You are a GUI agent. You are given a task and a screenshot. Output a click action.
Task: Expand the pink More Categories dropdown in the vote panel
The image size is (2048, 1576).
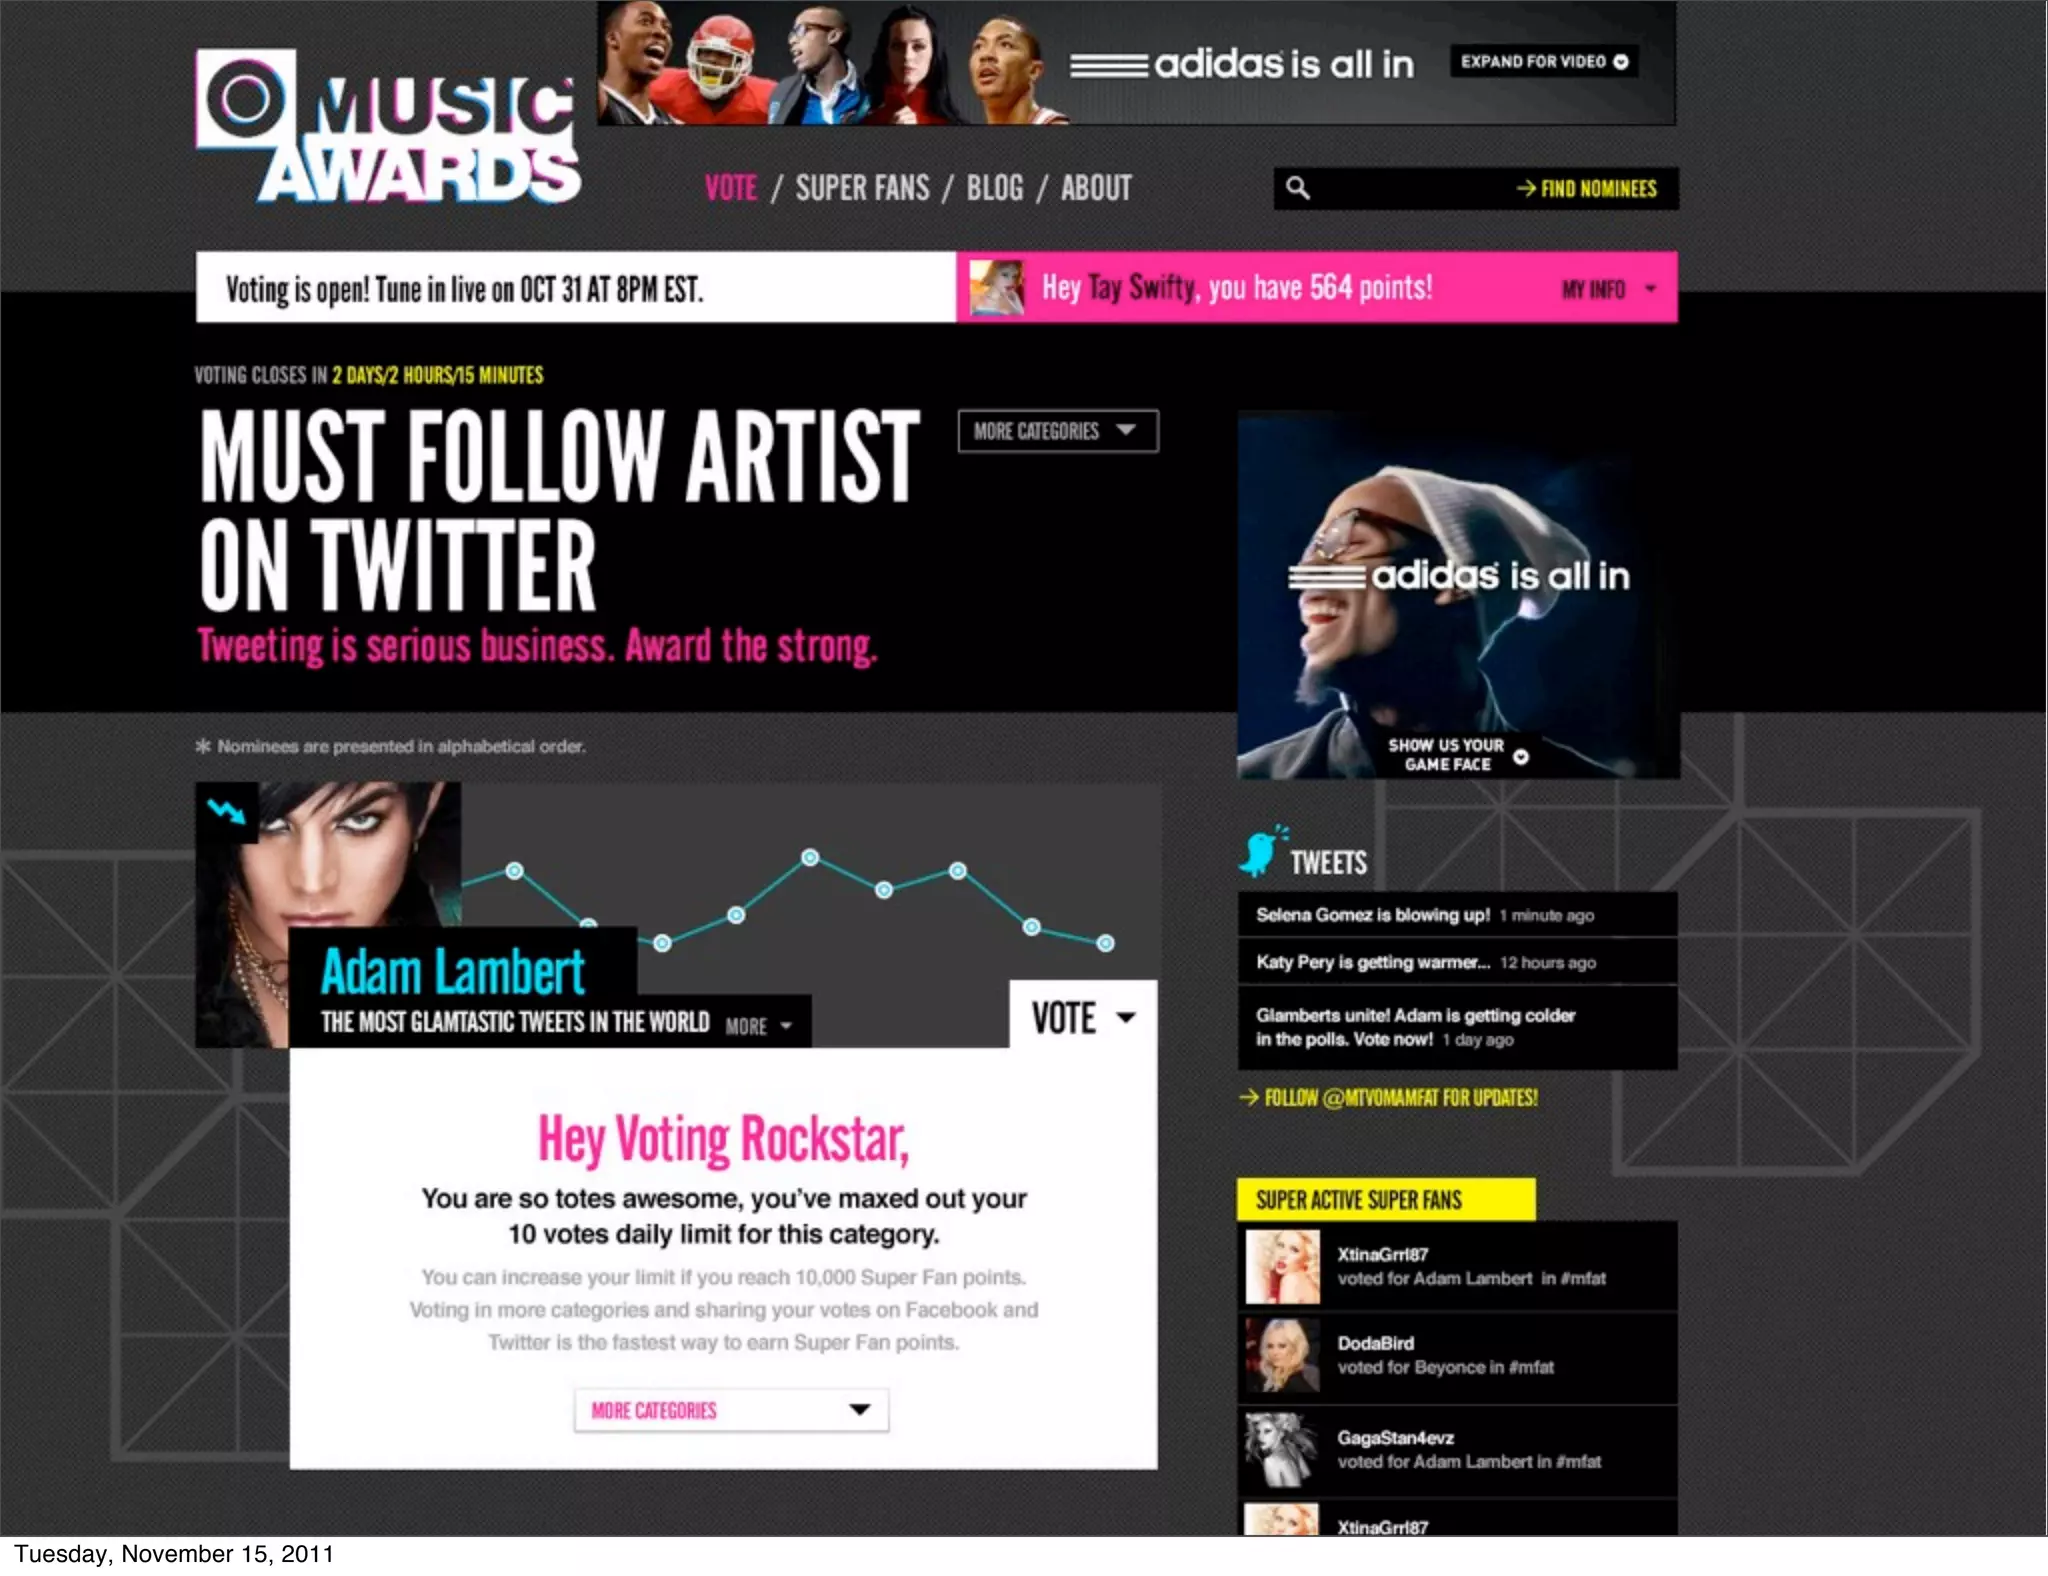click(731, 1410)
